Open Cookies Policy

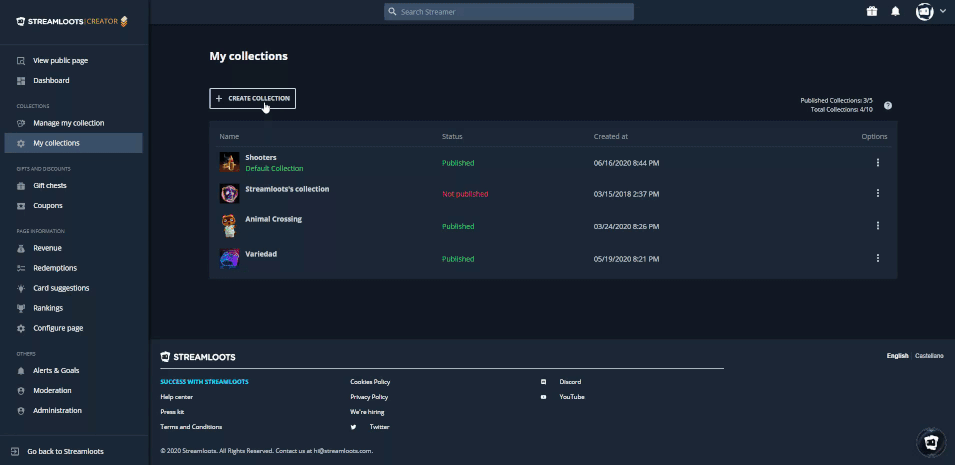(370, 382)
